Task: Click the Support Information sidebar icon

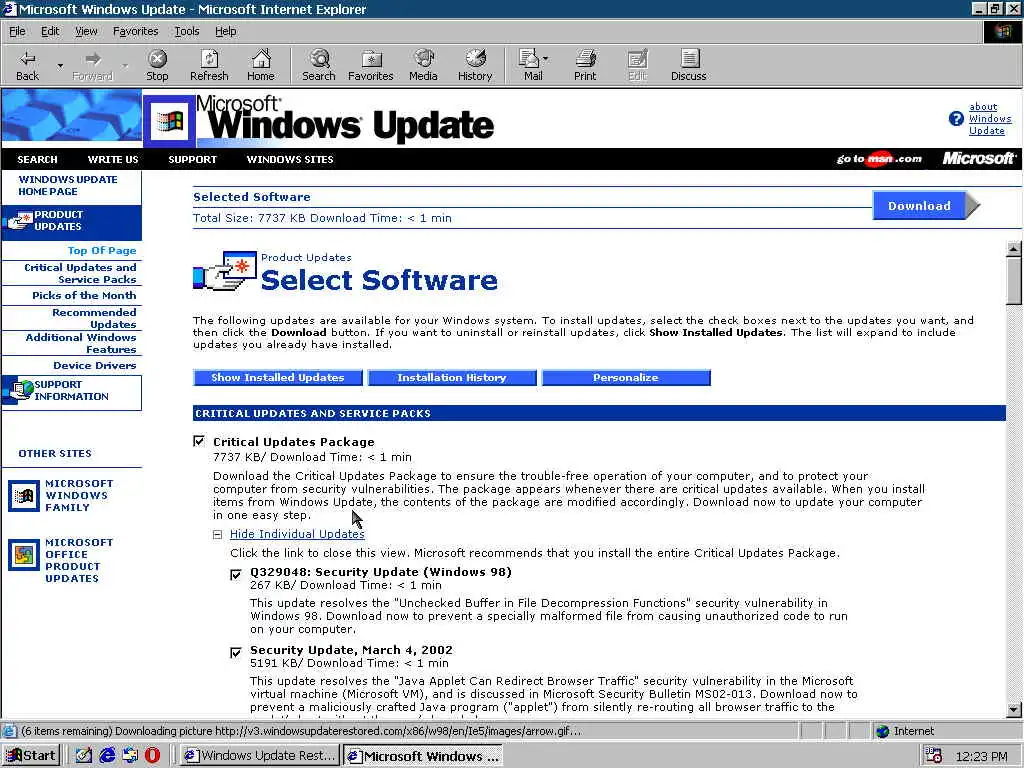Action: [20, 390]
